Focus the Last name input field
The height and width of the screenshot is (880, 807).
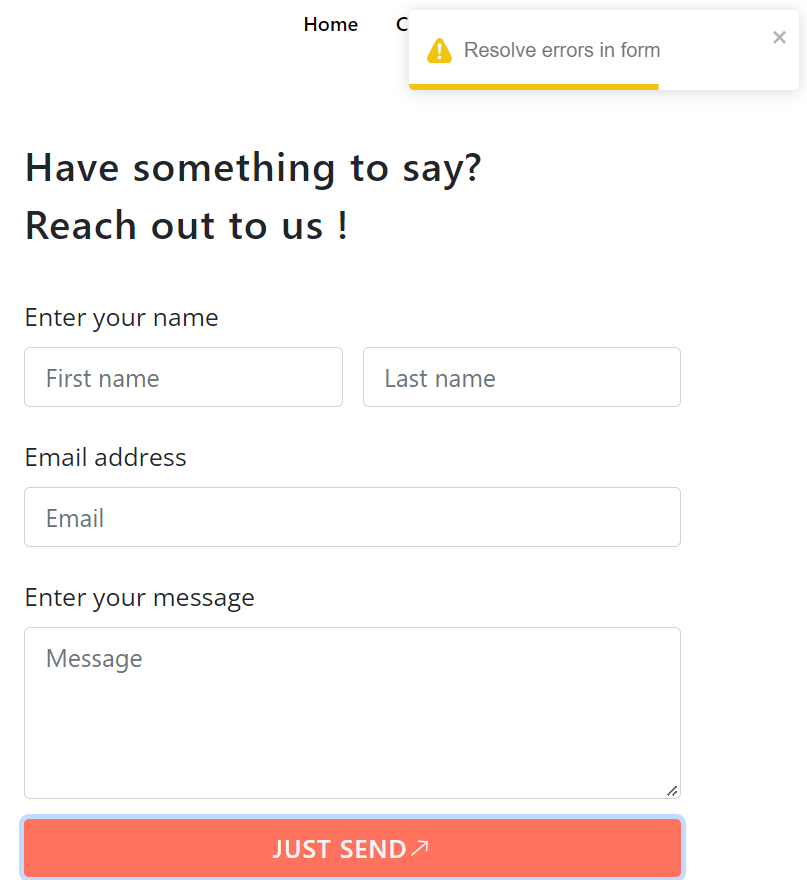[x=521, y=377]
